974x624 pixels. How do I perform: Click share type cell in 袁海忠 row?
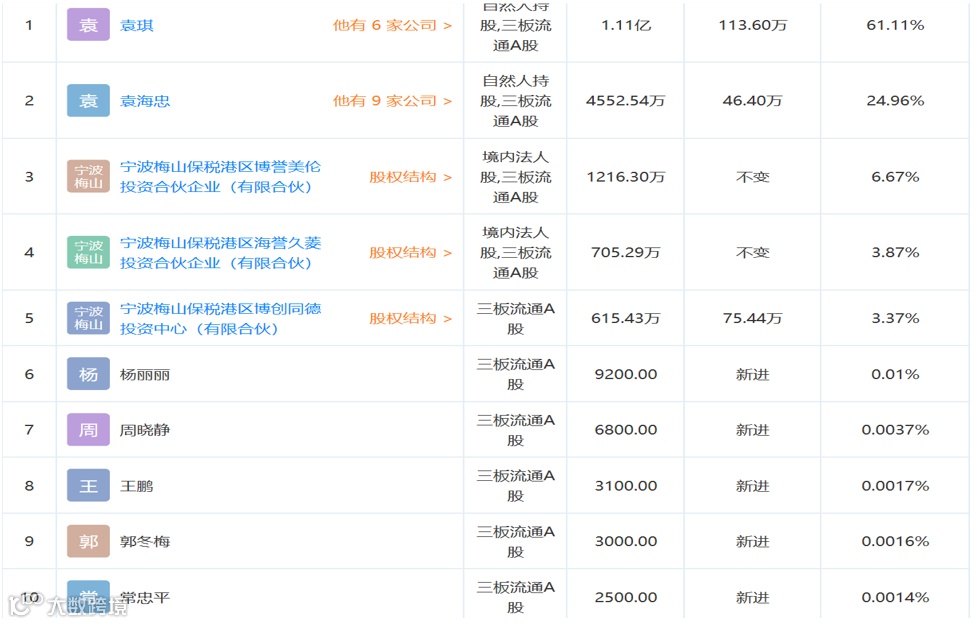click(516, 101)
